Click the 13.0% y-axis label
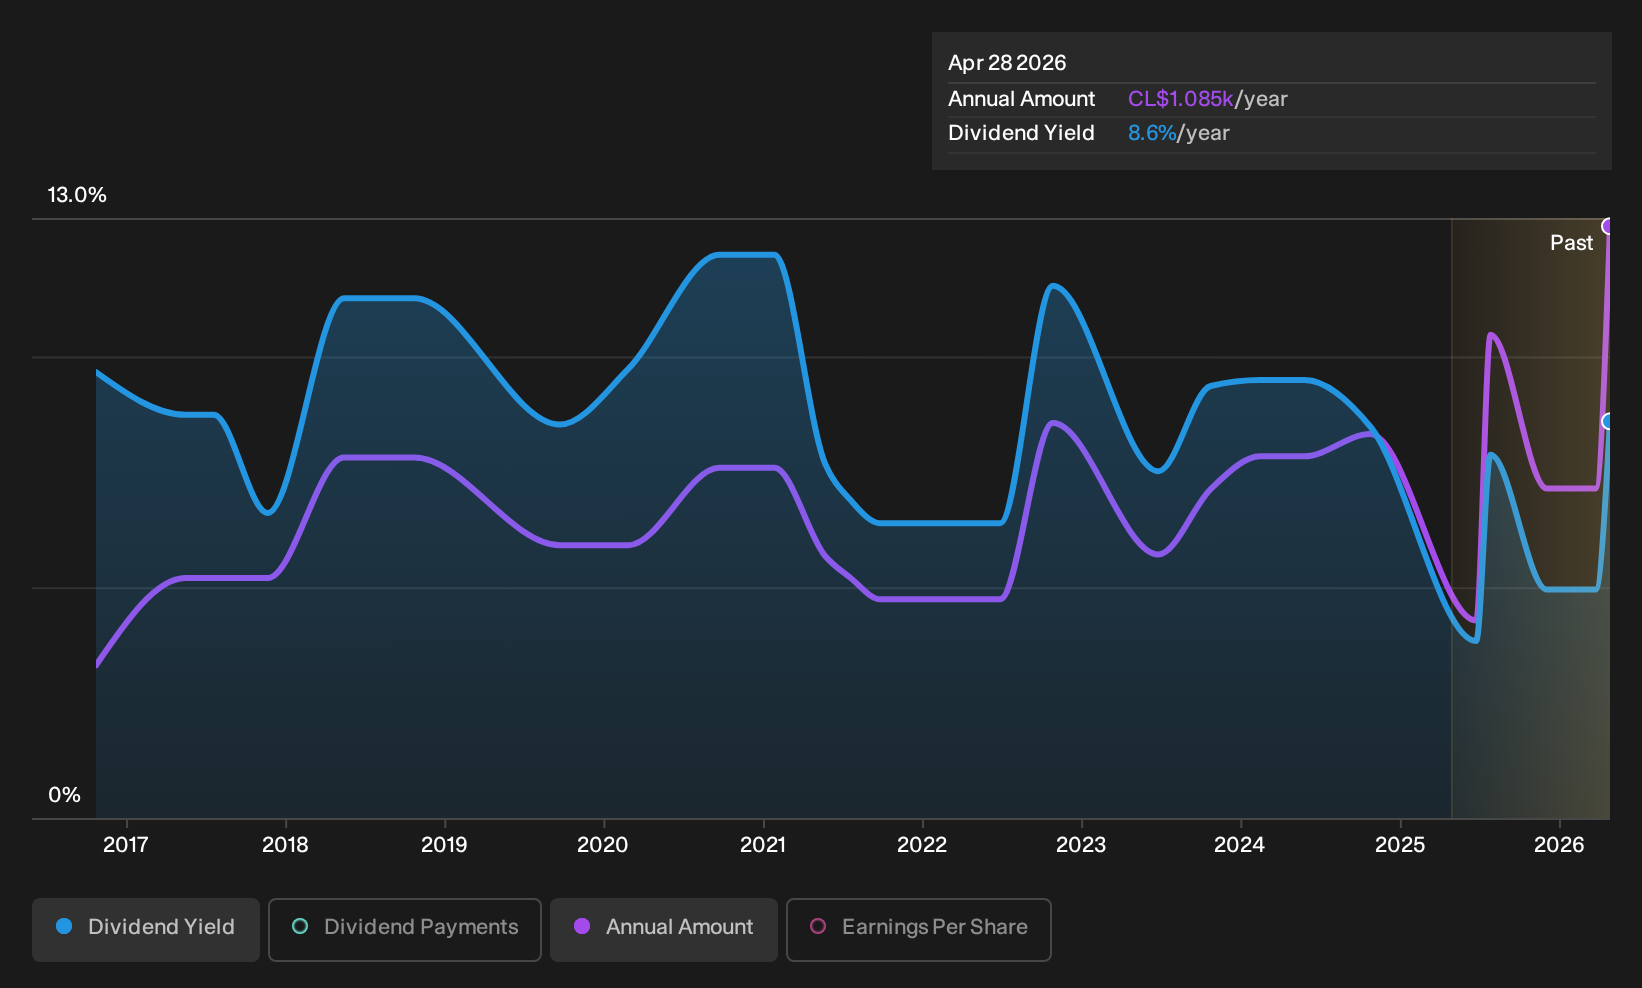The image size is (1642, 988). [77, 195]
